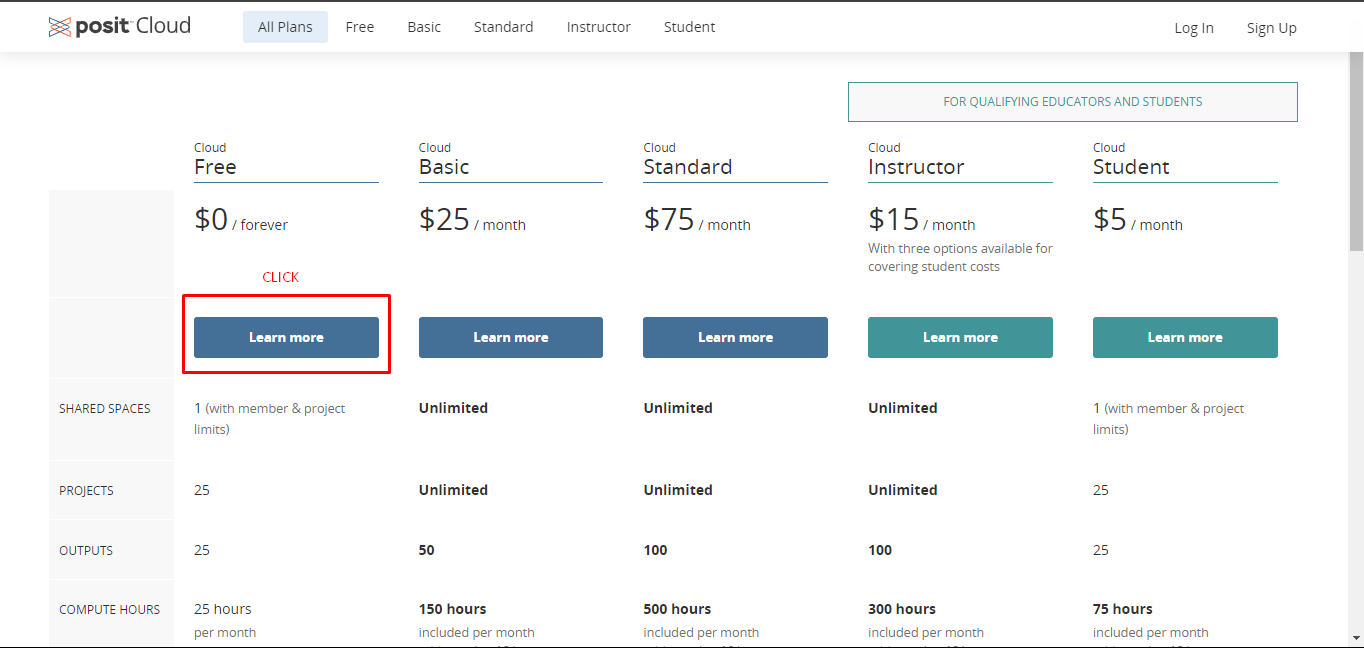Click the $5 / month price

pos(1138,220)
